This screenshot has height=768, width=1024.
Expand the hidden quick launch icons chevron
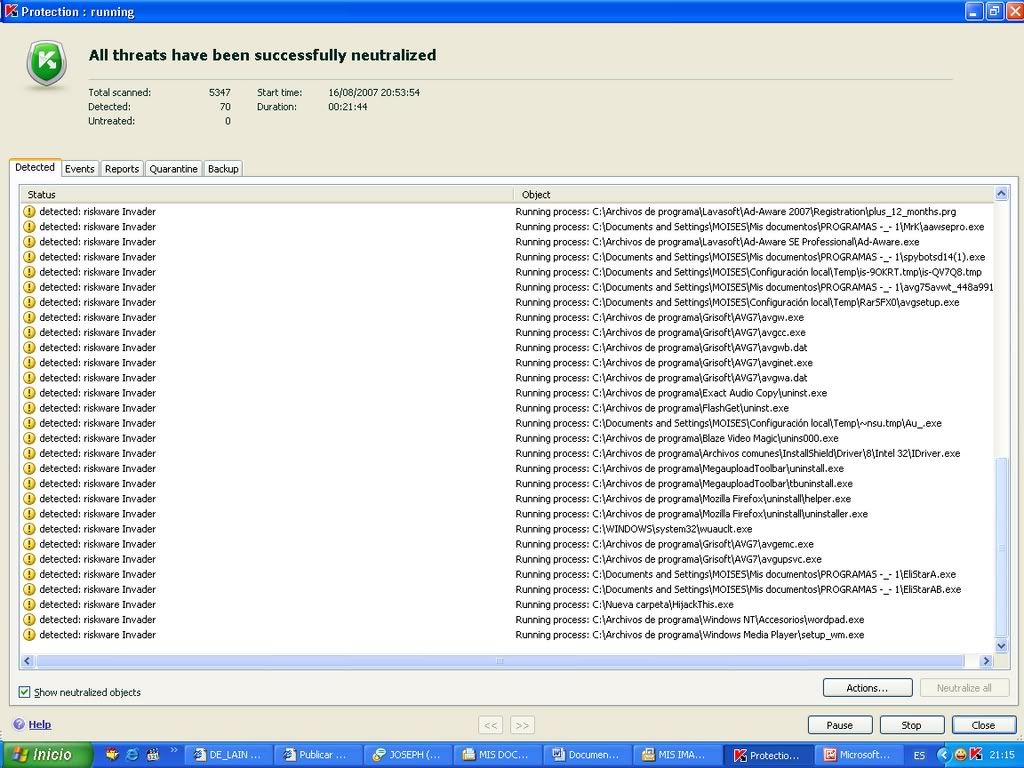[174, 750]
